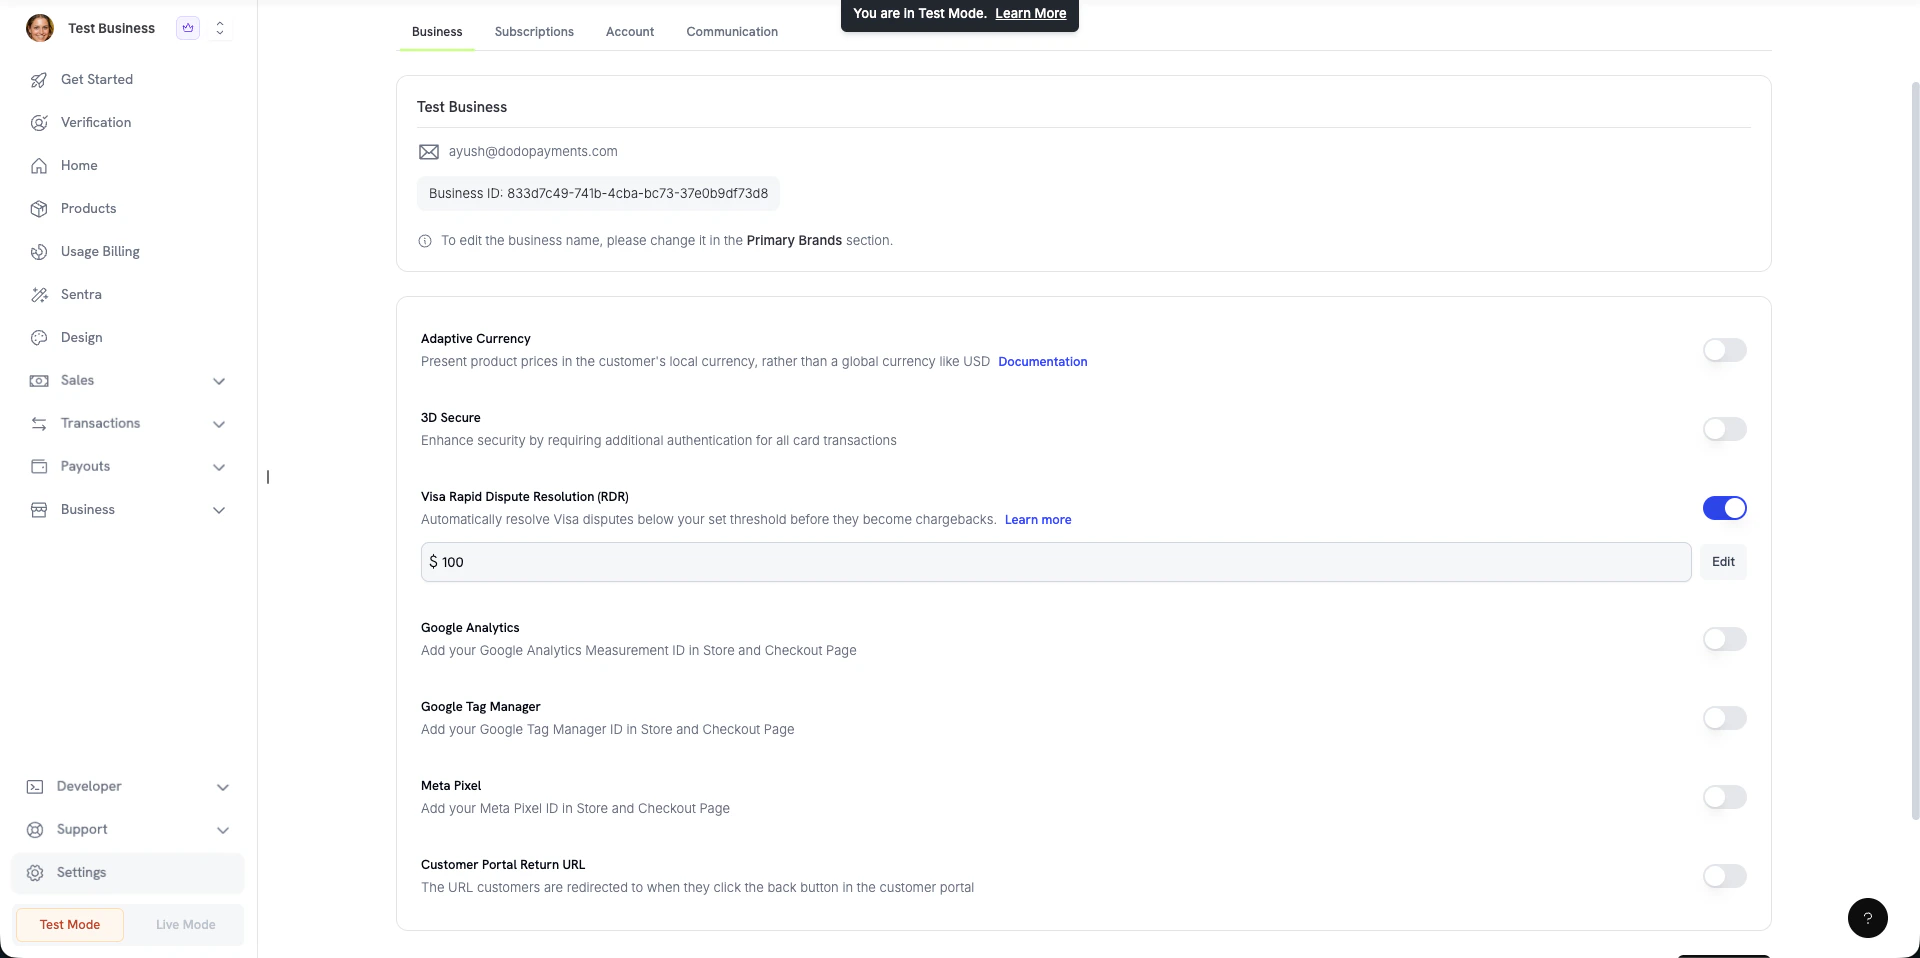Switch to Live Mode

(x=185, y=925)
